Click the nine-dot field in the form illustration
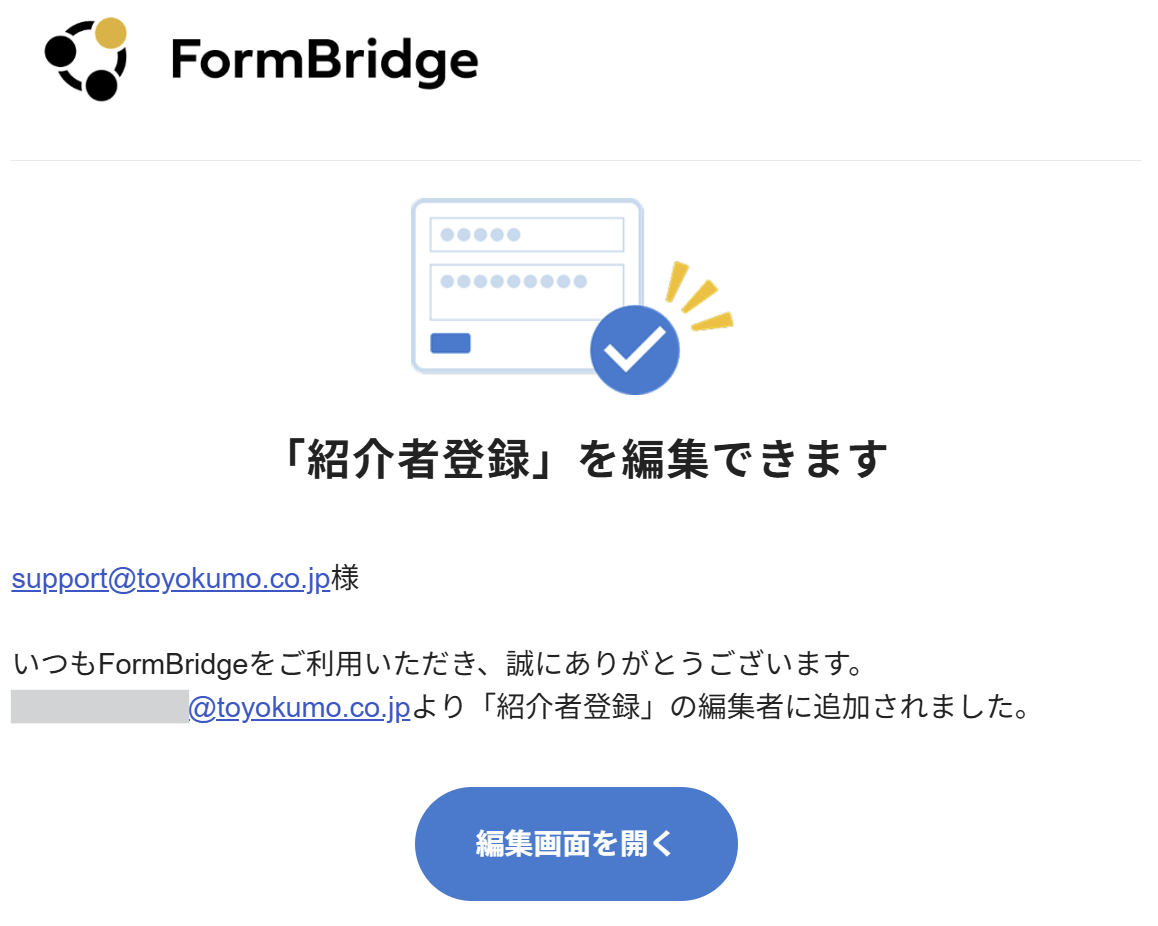Screen dimensions: 1158x926 click(526, 282)
